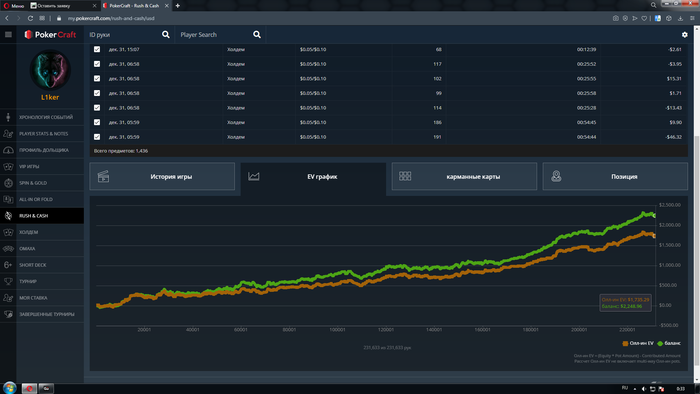Uncheck session row with result -$46.32
700x394 pixels.
click(97, 137)
